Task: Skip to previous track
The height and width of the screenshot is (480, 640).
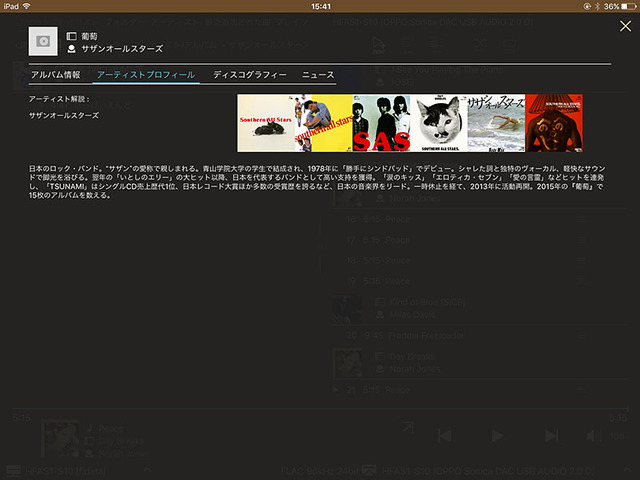Action: click(x=445, y=435)
